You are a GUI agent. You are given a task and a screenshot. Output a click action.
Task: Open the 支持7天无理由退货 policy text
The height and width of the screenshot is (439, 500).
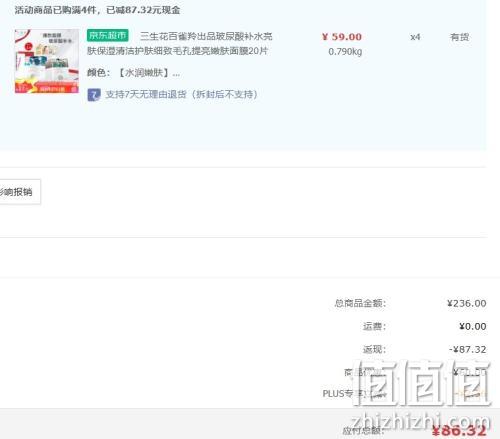point(181,94)
